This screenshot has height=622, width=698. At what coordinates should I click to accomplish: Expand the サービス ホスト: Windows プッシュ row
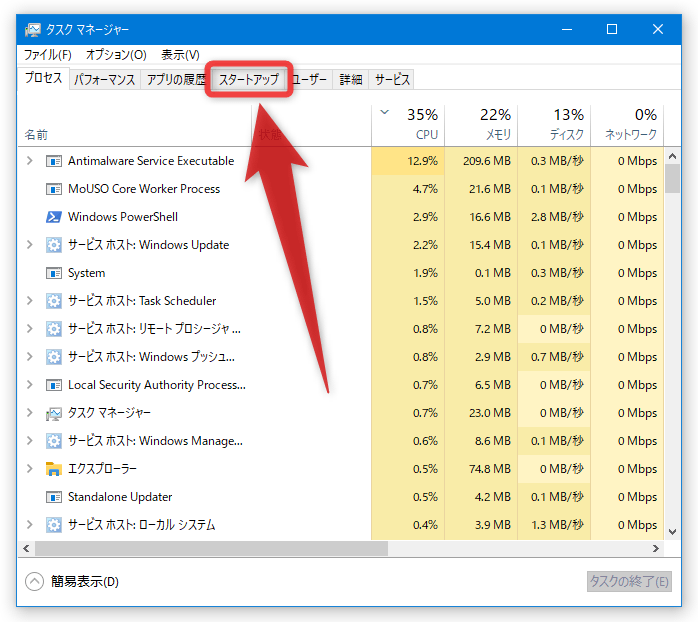[x=29, y=357]
